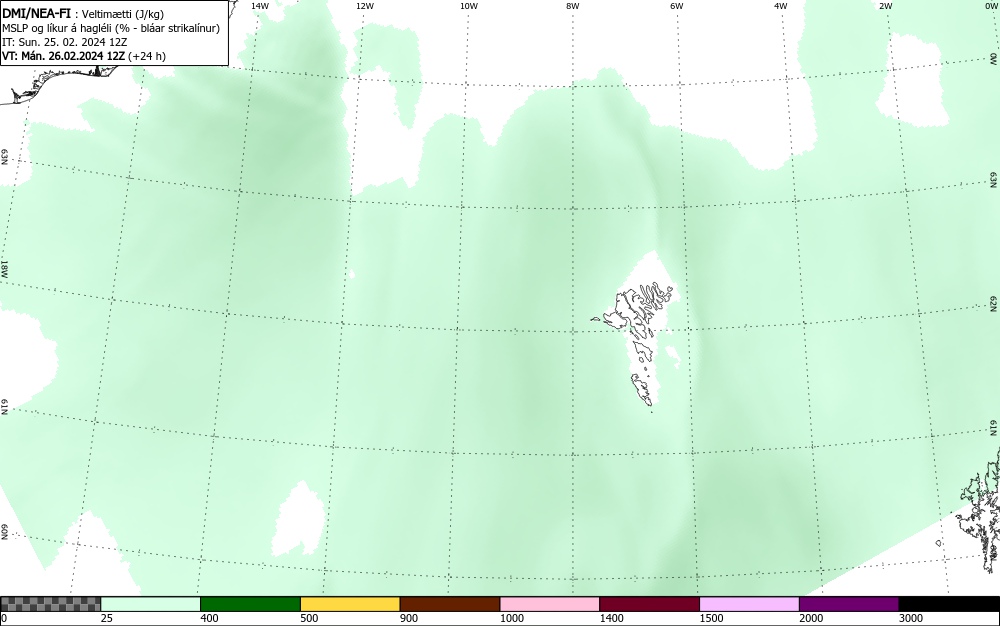Click the "10W" longitude label

(x=469, y=6)
